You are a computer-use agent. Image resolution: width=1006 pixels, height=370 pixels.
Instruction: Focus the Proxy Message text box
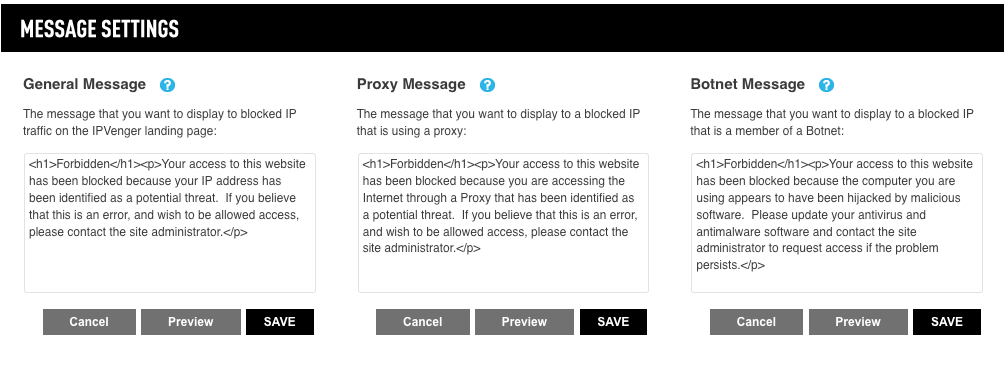(503, 223)
